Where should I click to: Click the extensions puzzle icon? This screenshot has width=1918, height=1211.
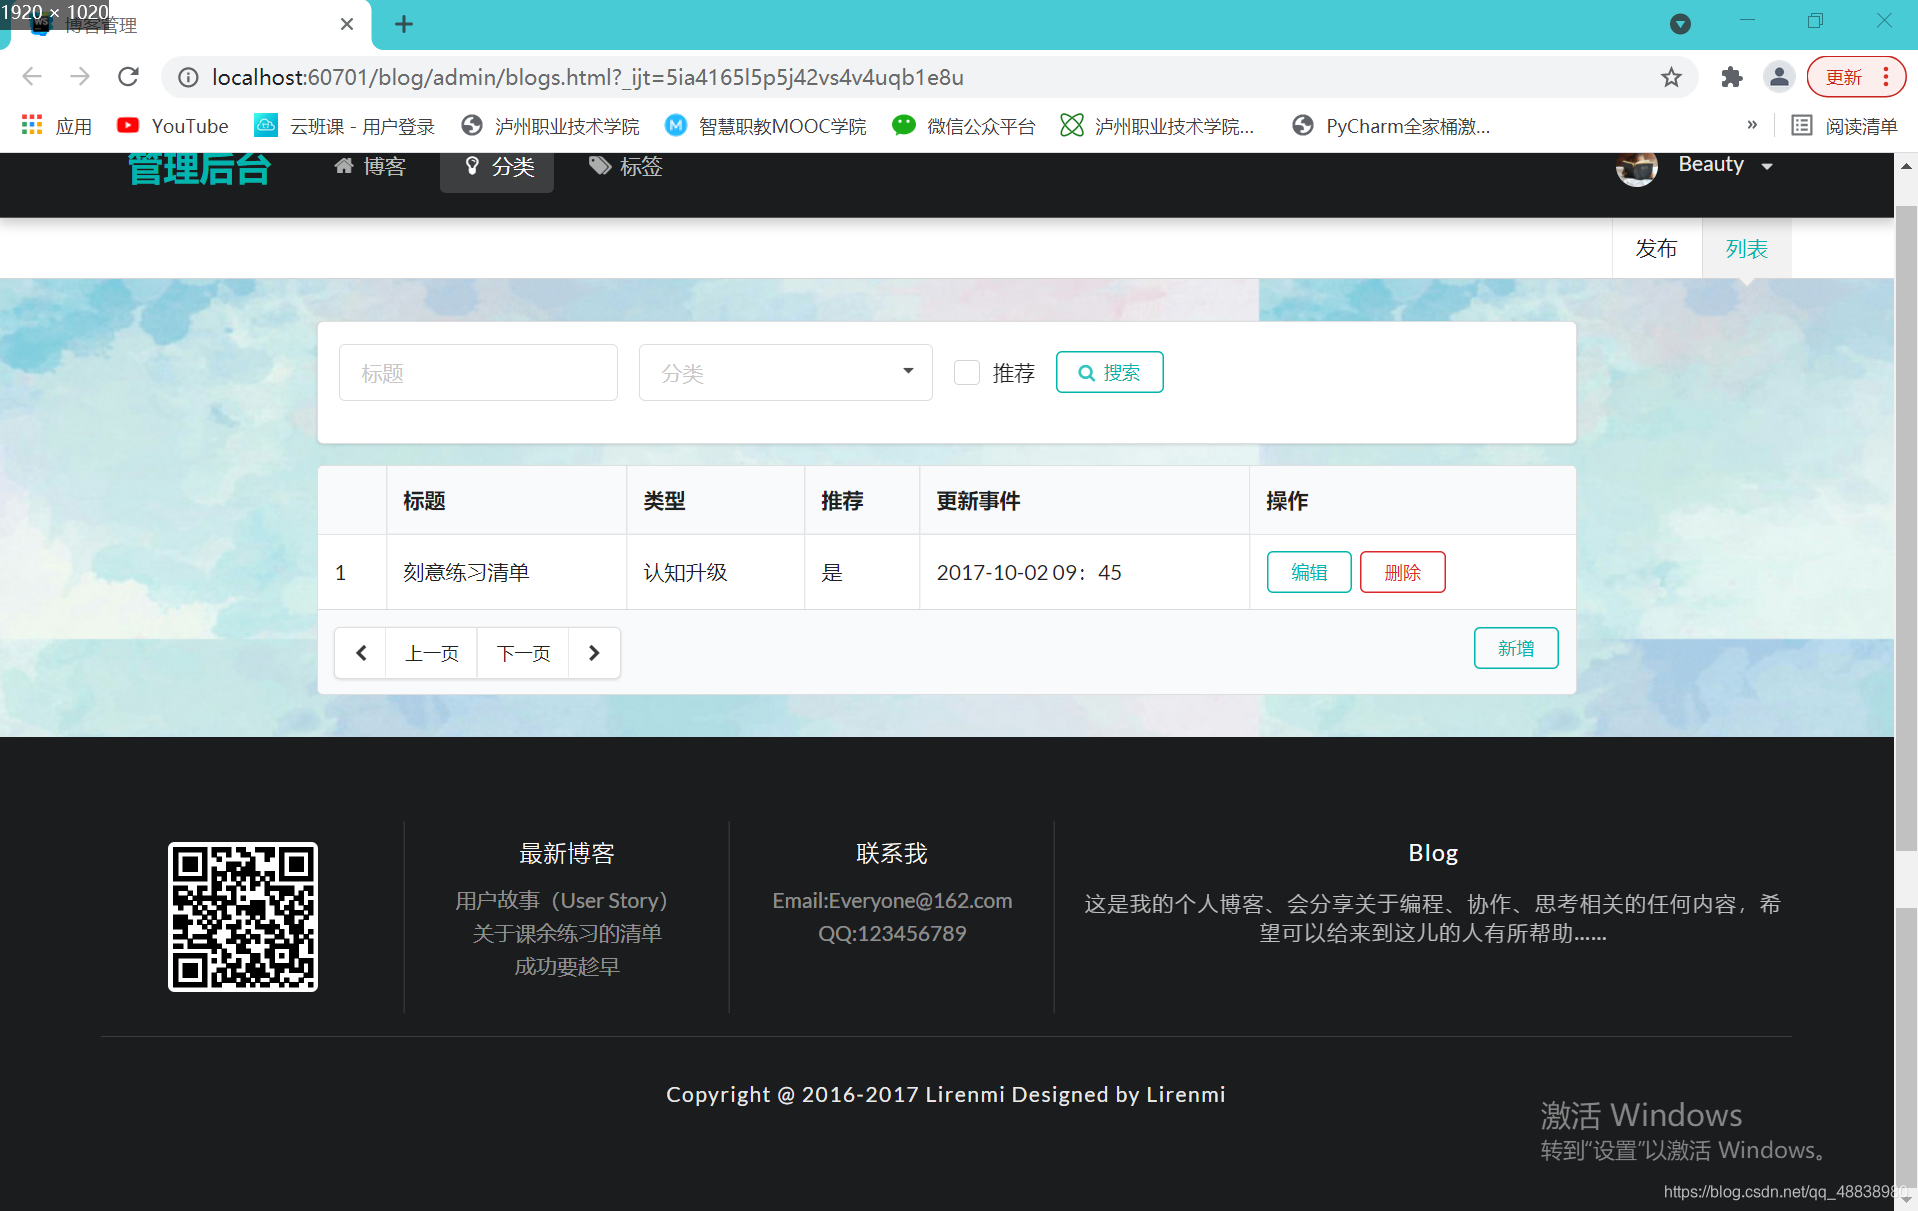point(1732,77)
